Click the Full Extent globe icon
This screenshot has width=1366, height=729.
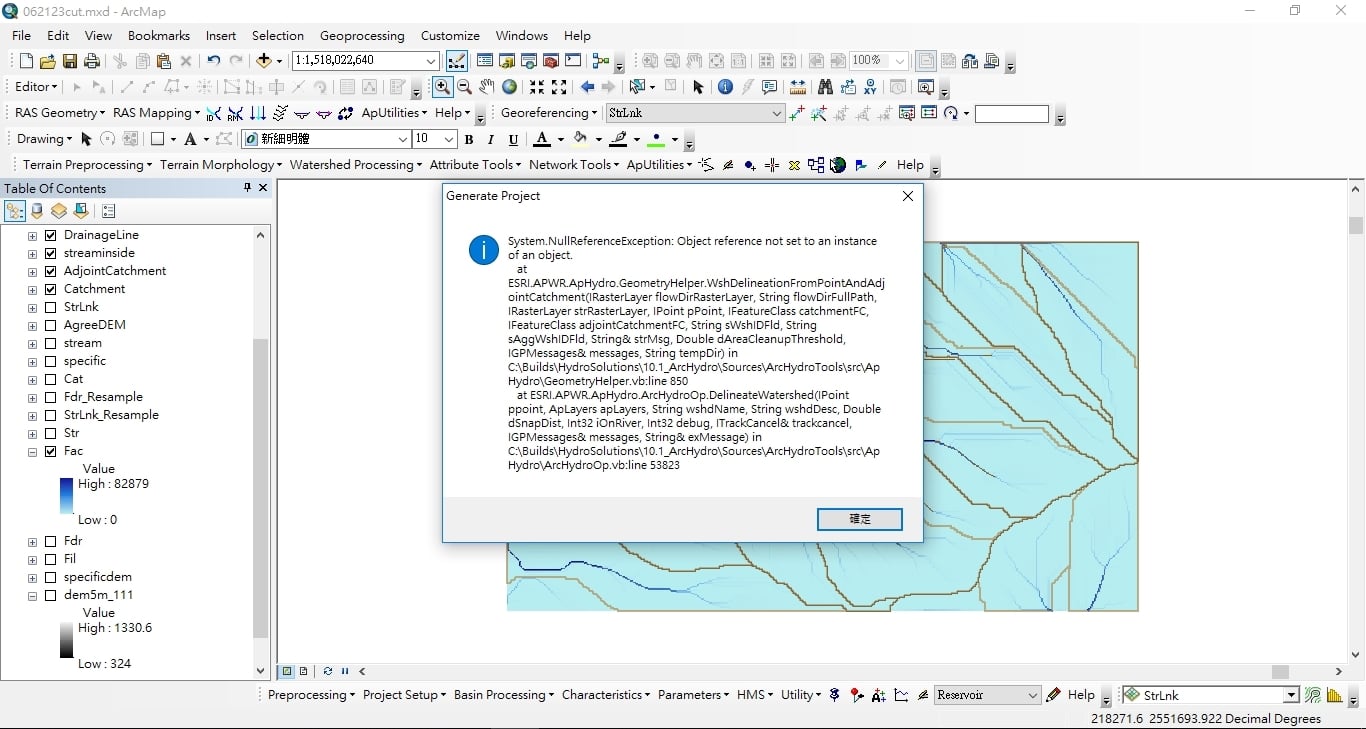(509, 87)
